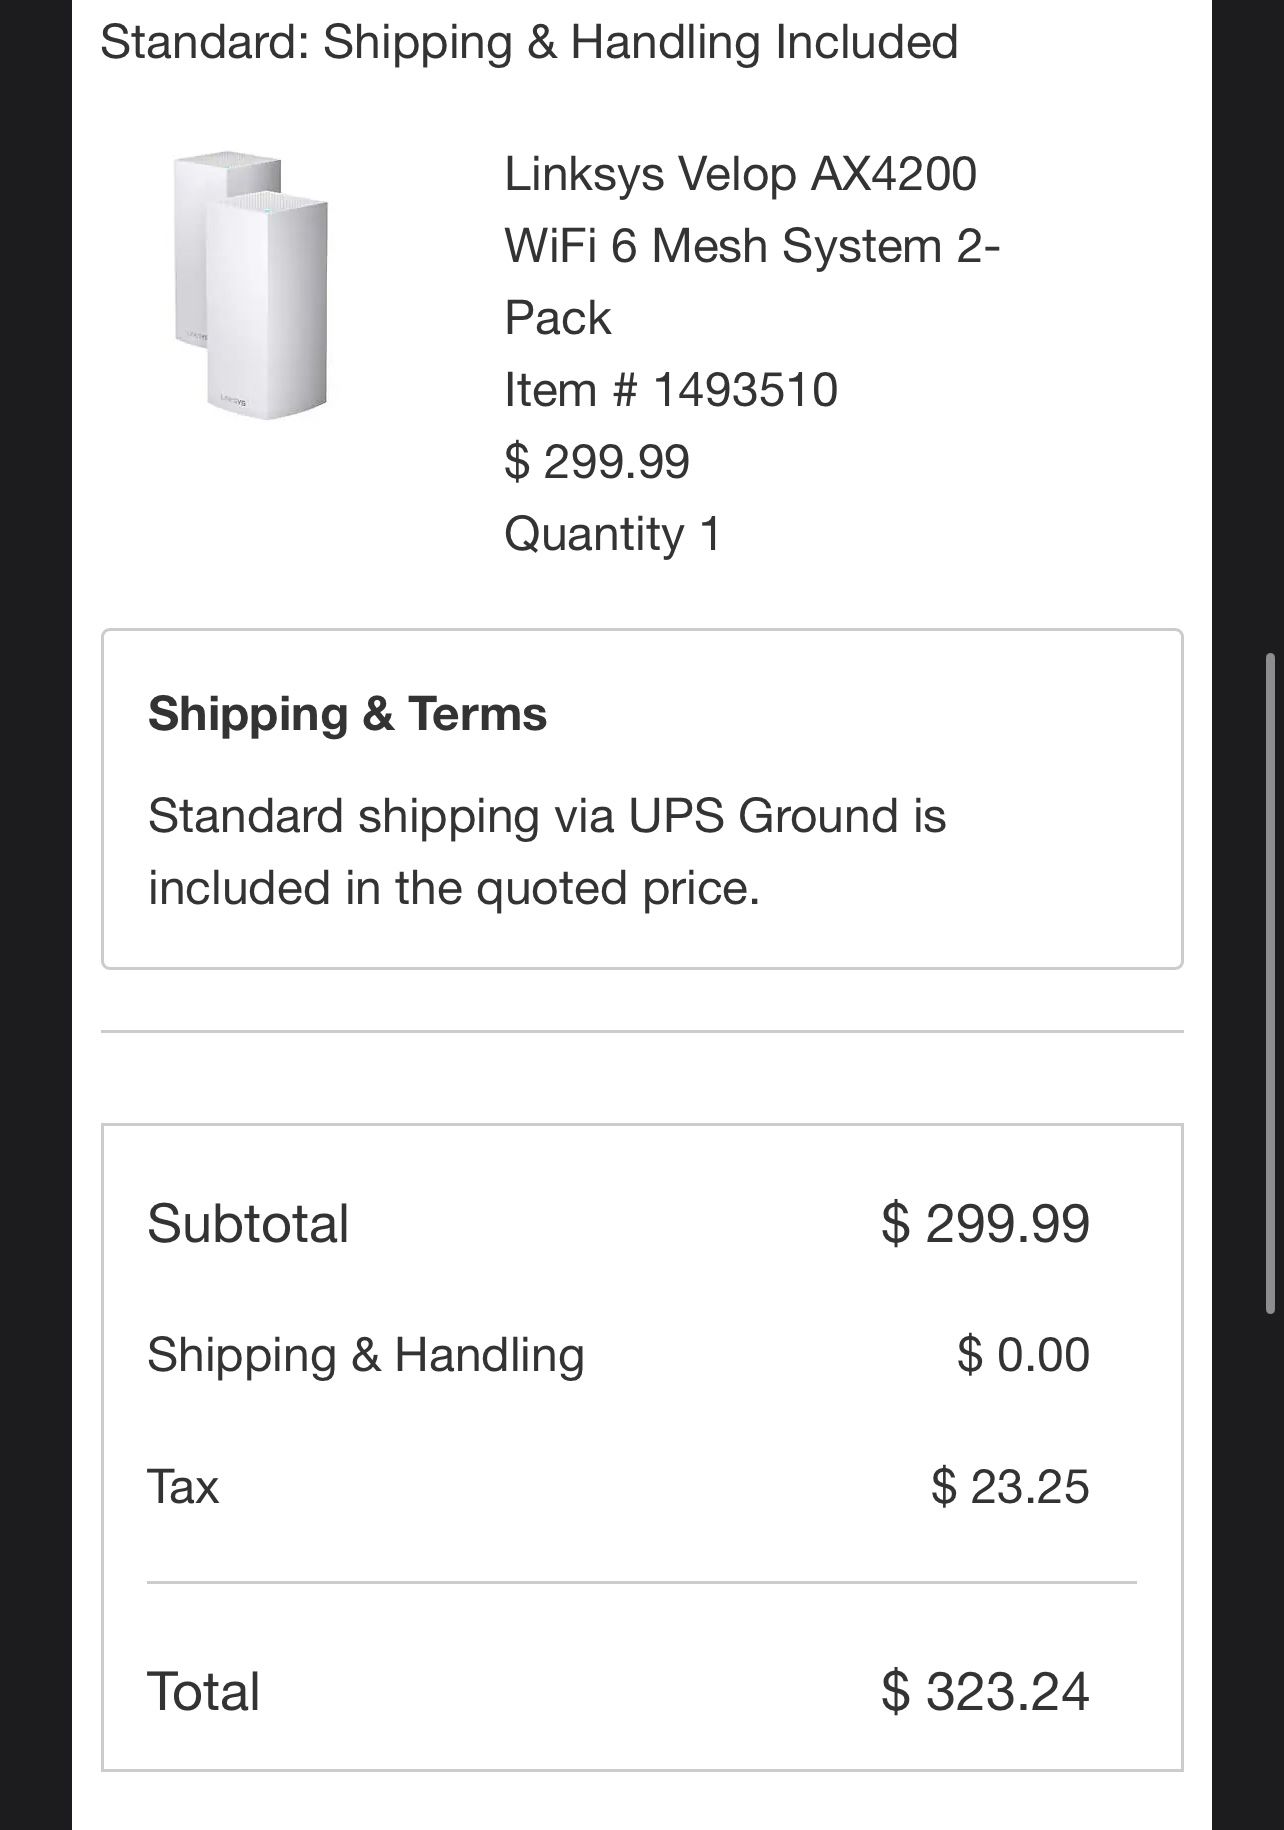Click the Standard: Shipping & Handling Included header

pos(529,42)
